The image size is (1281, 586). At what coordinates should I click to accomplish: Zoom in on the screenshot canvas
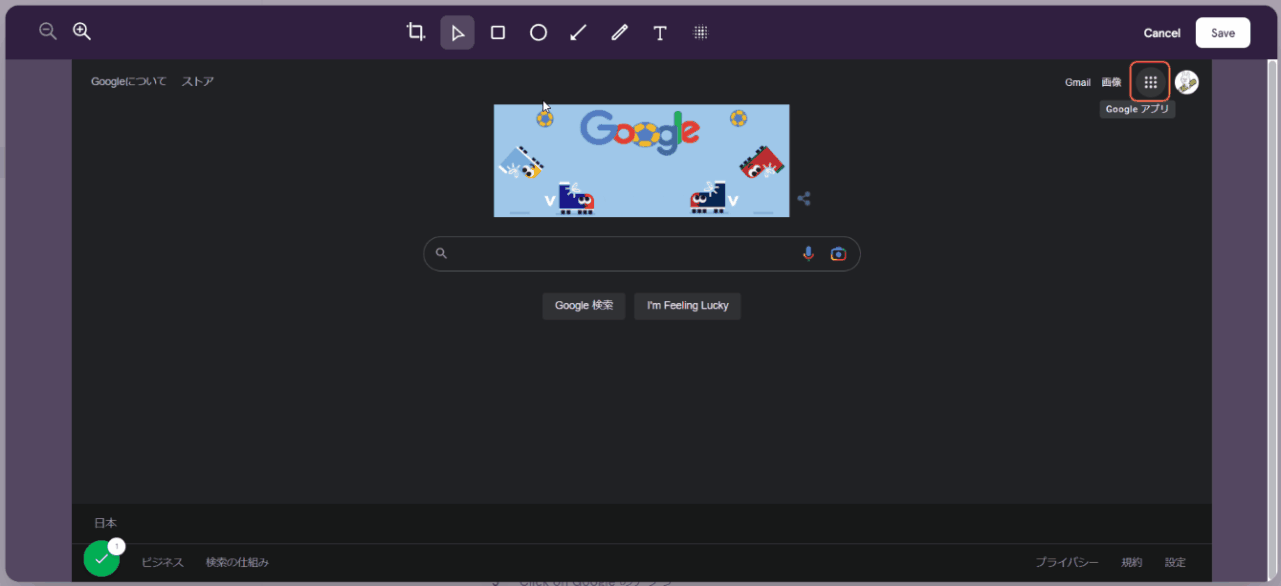click(82, 32)
